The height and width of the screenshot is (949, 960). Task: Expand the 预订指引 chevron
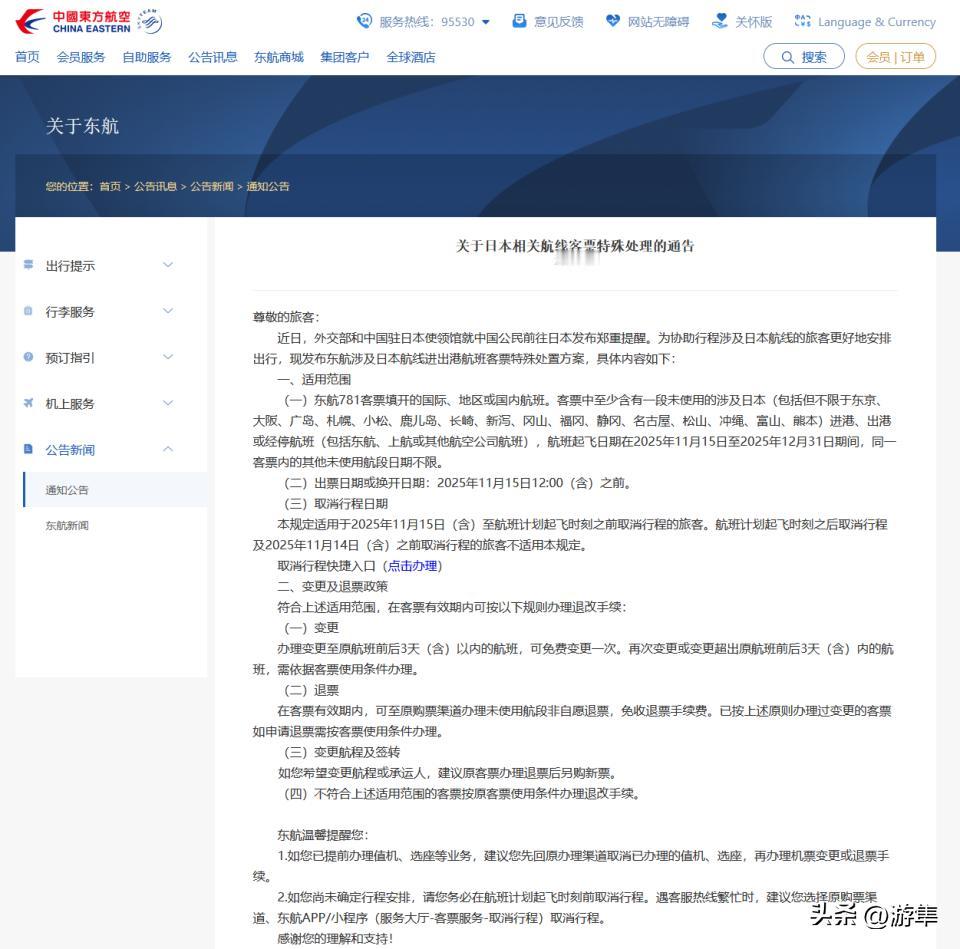pyautogui.click(x=168, y=356)
